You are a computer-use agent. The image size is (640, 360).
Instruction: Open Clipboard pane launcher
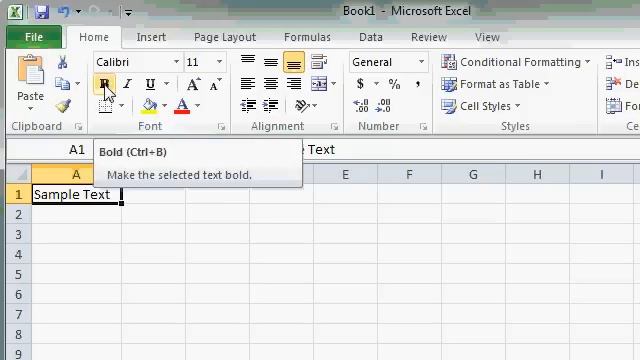[78, 127]
